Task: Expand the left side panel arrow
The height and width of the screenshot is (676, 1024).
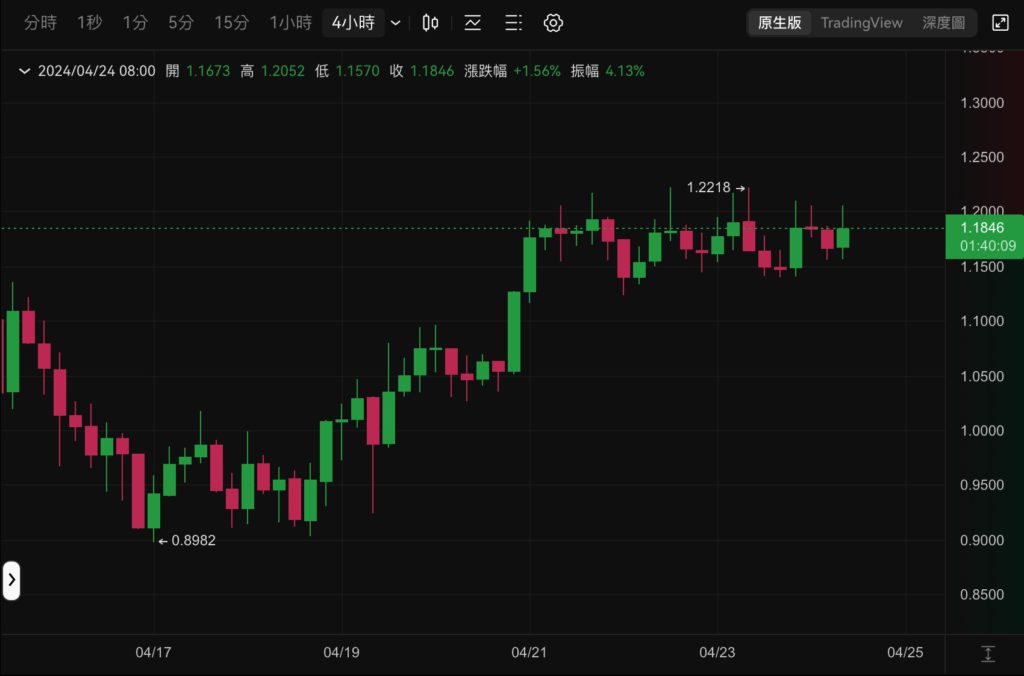Action: [11, 580]
